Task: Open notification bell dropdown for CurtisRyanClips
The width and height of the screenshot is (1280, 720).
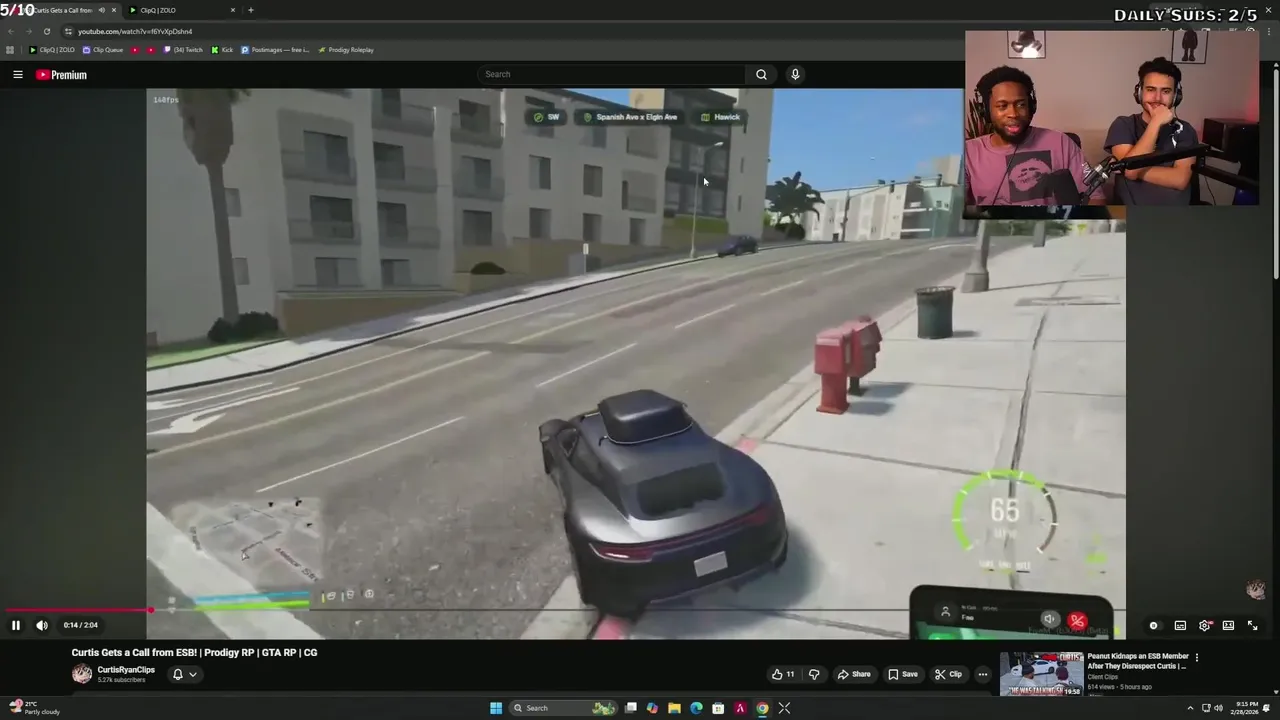Action: click(185, 674)
